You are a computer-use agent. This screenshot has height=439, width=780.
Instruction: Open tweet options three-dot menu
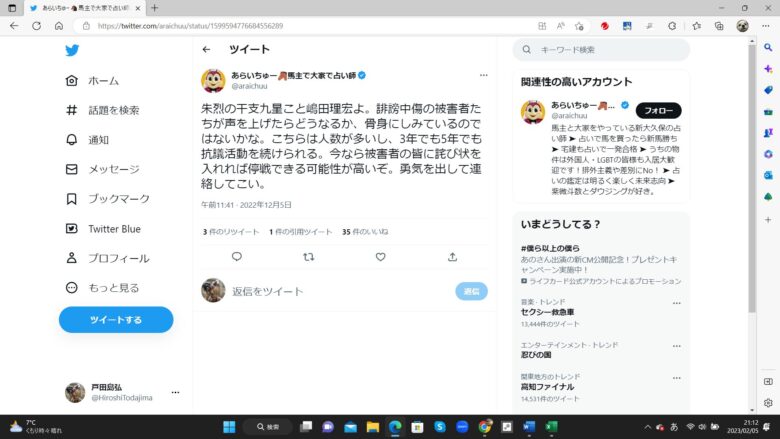coord(484,75)
